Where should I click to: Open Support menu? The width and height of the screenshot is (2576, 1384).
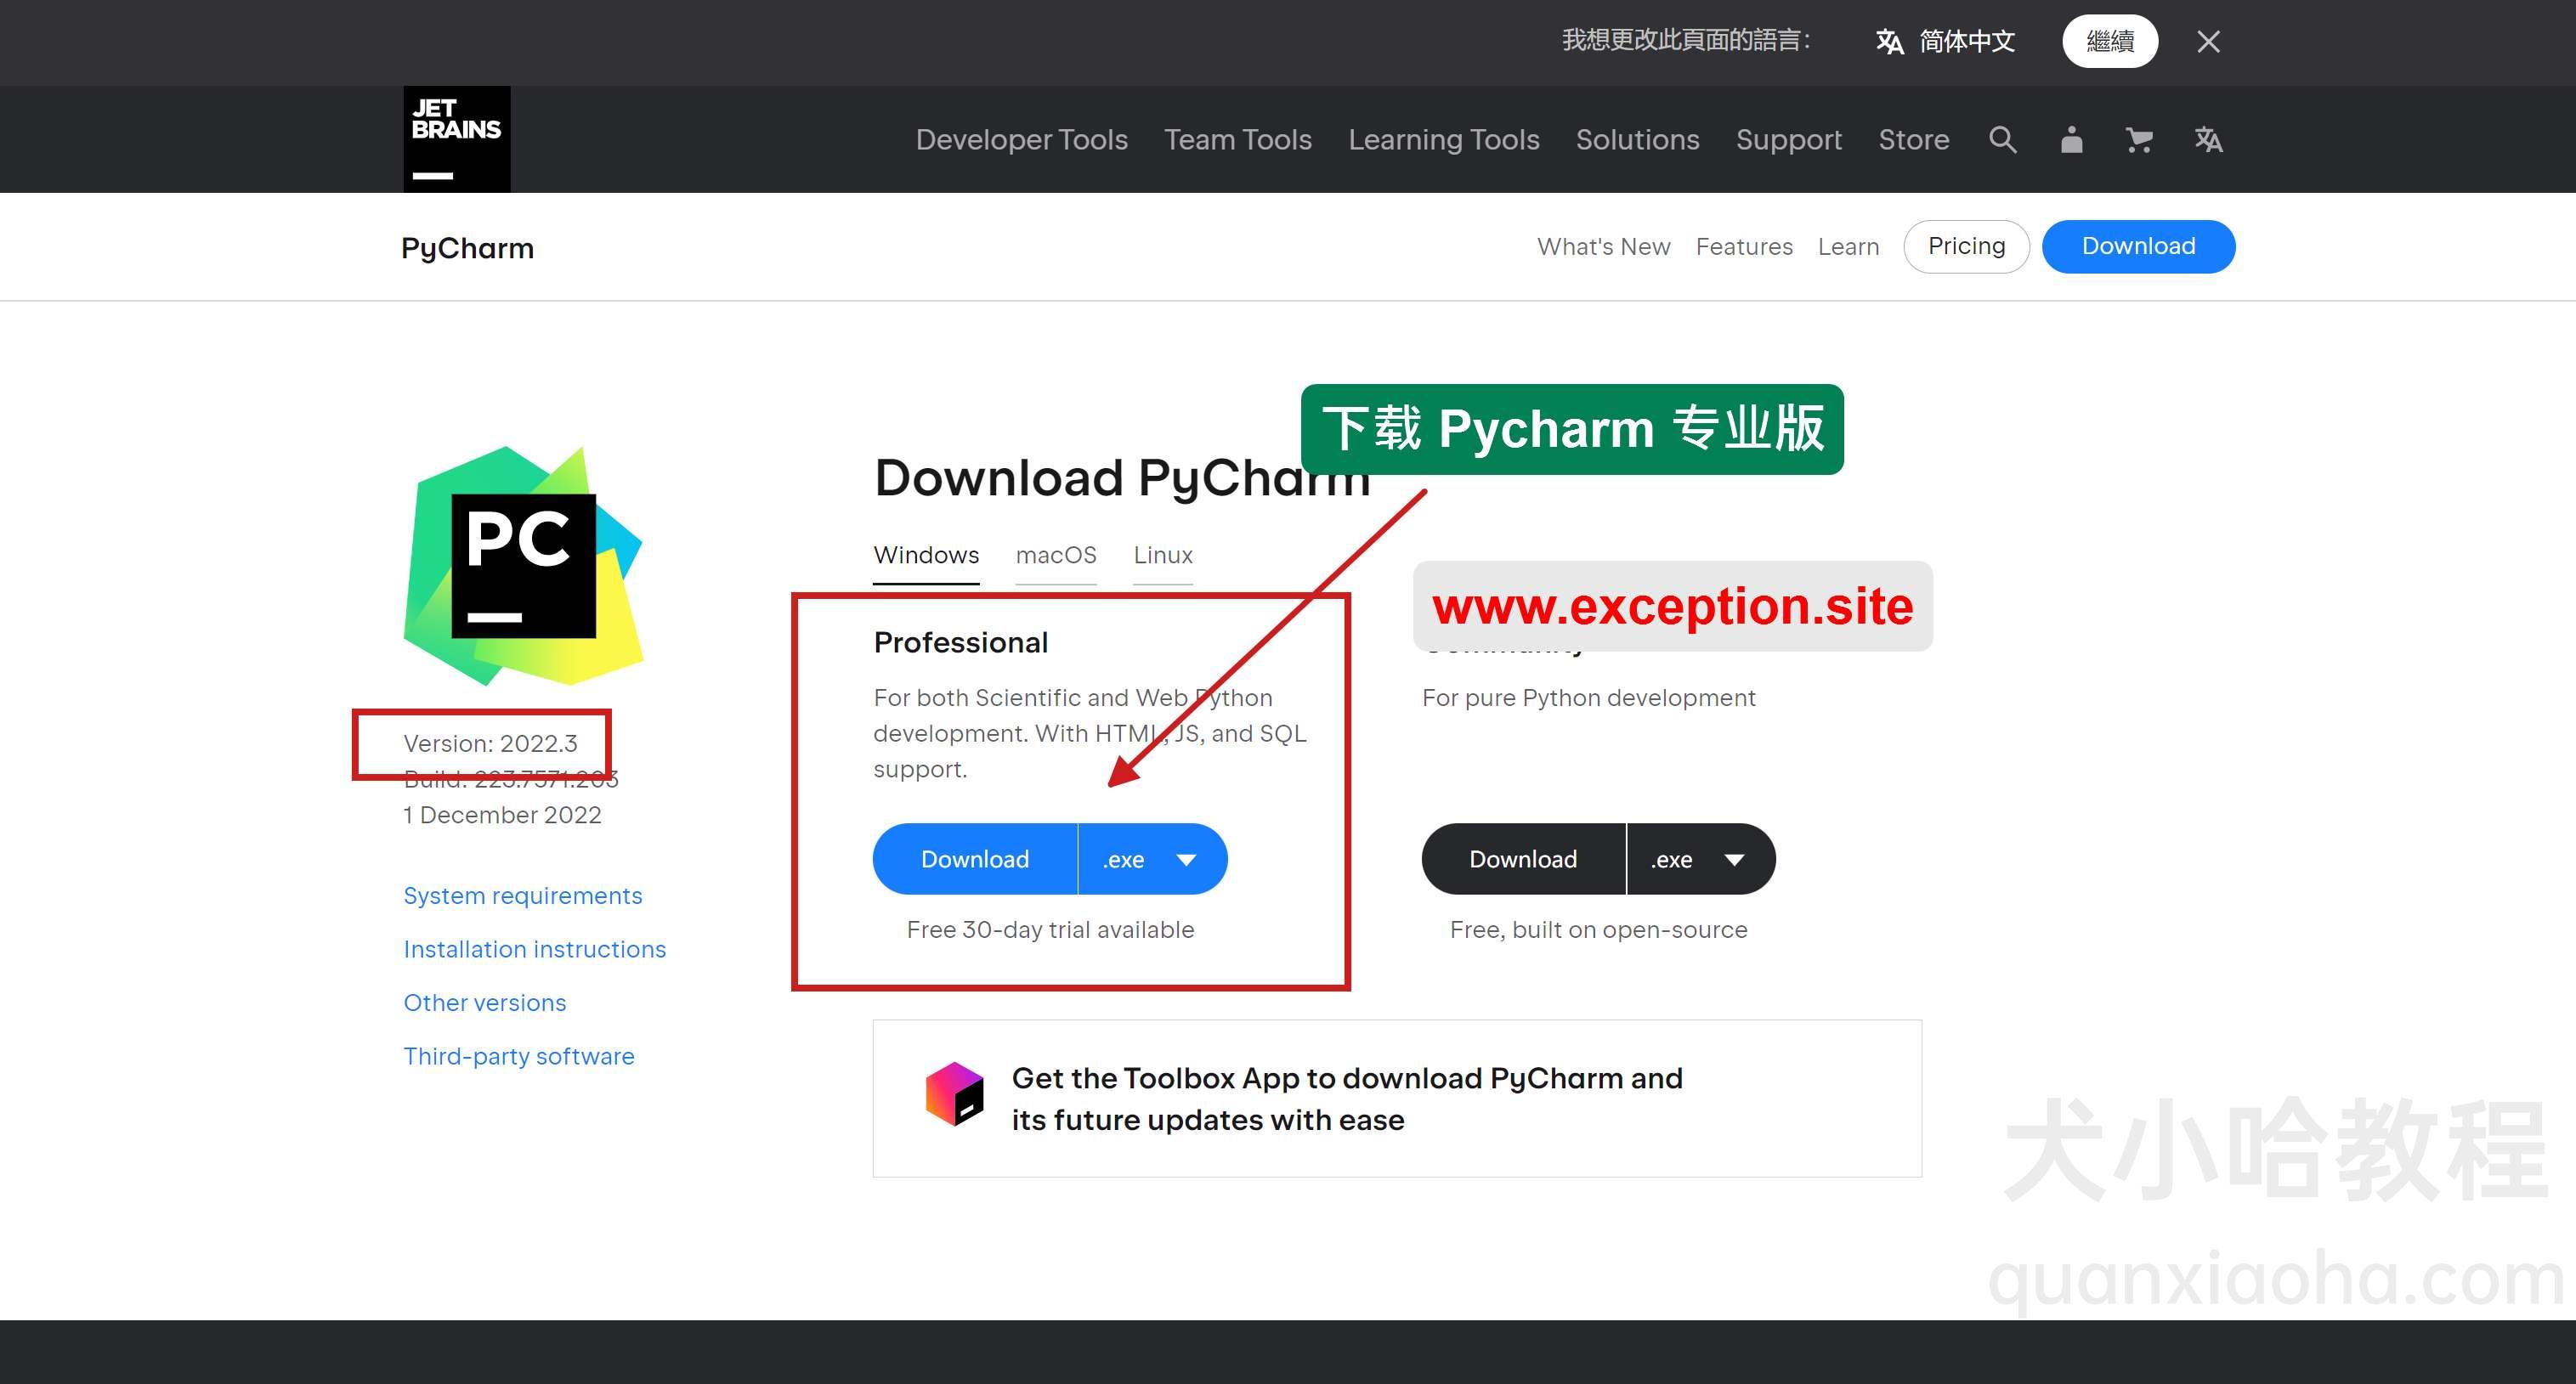1788,140
